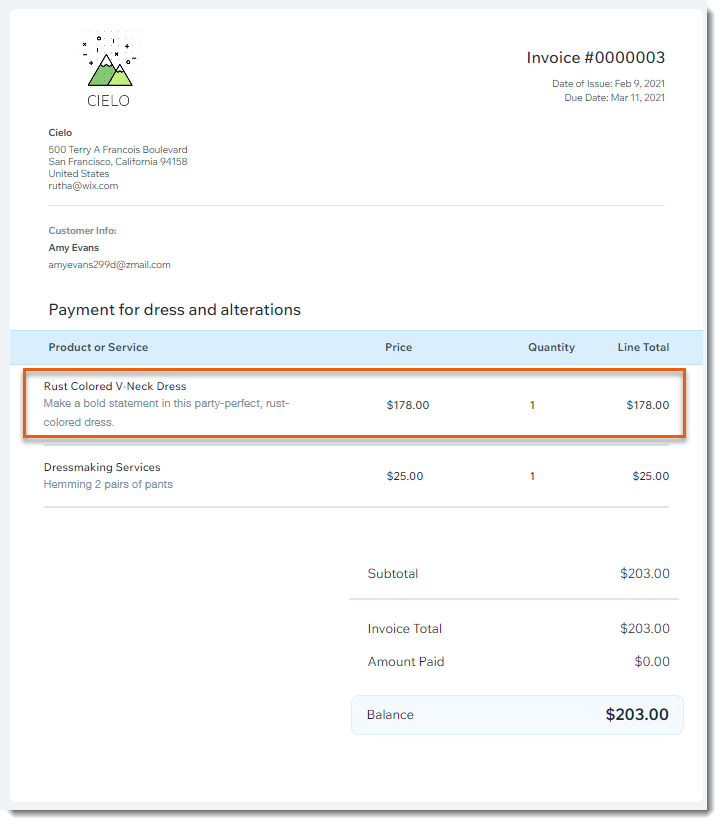Viewport: 722px width, 825px height.
Task: Click the Payment for dress and alterations title
Action: 174,310
